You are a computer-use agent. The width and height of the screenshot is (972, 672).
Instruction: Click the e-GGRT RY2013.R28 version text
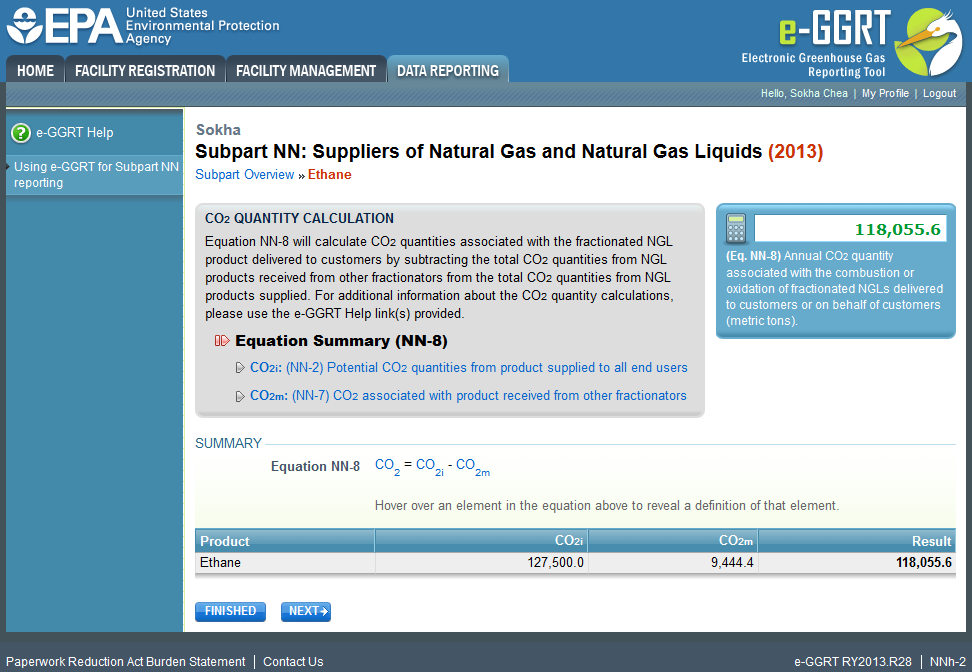(853, 661)
